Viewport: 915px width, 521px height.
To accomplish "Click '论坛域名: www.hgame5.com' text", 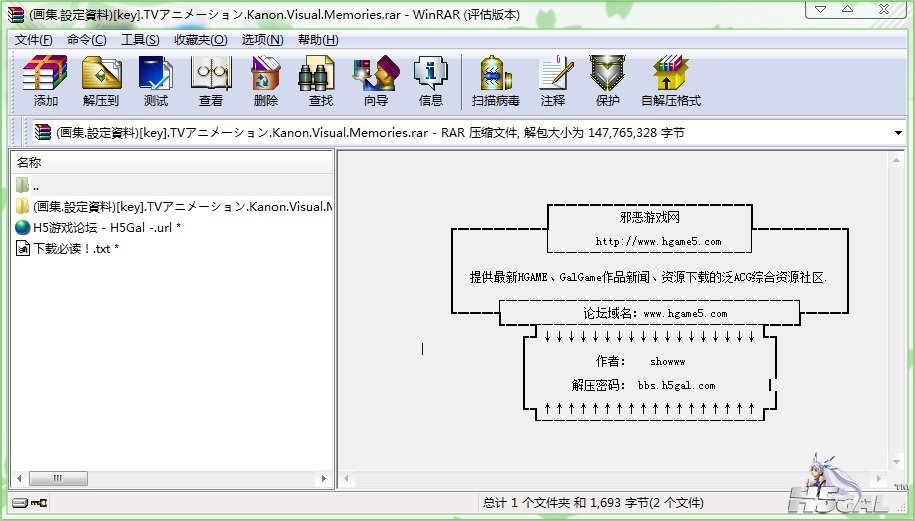I will (x=655, y=313).
